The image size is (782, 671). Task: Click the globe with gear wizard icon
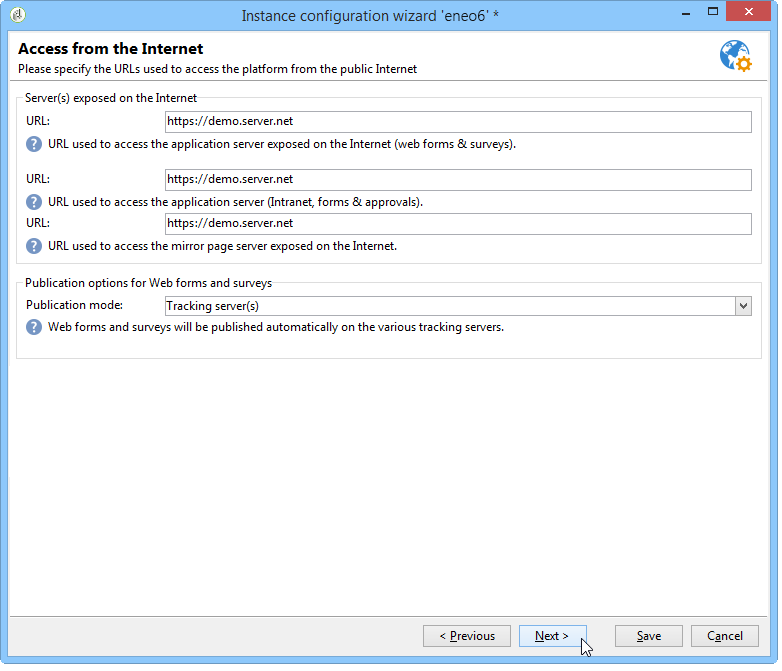735,56
